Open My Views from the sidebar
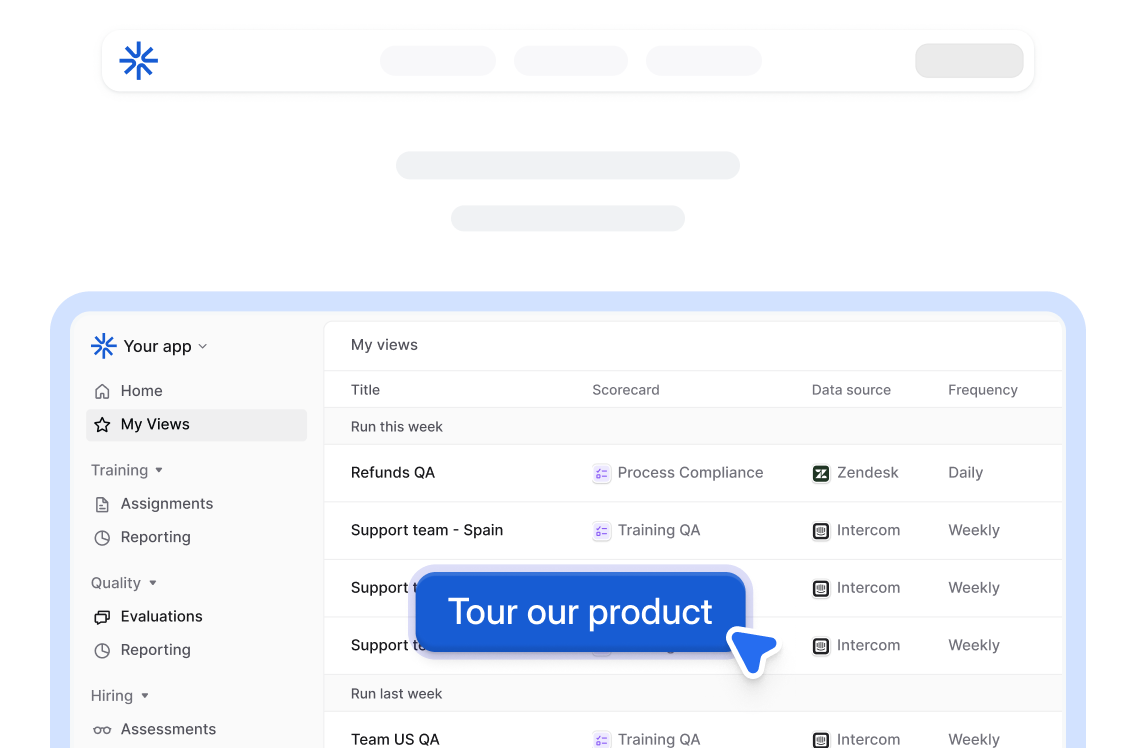This screenshot has height=748, width=1136. coord(155,424)
